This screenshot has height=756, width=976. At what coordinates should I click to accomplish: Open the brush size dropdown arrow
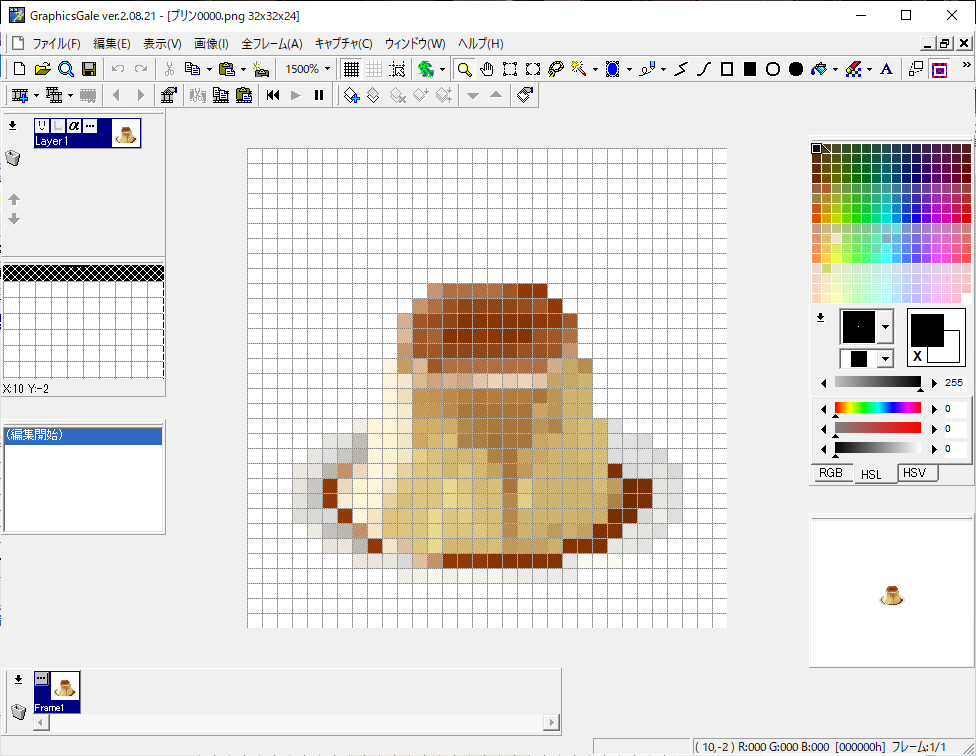coord(885,327)
